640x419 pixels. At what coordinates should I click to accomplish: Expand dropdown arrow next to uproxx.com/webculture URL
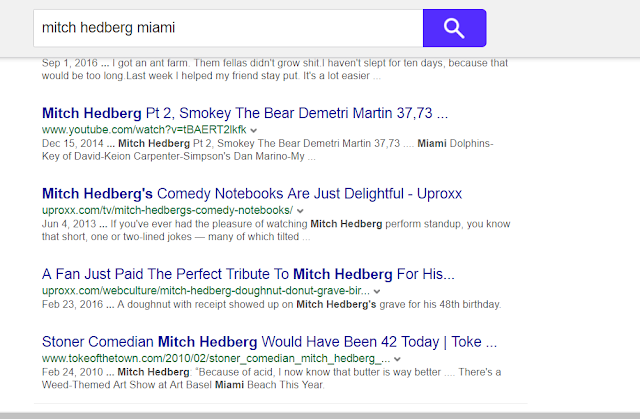pos(377,291)
